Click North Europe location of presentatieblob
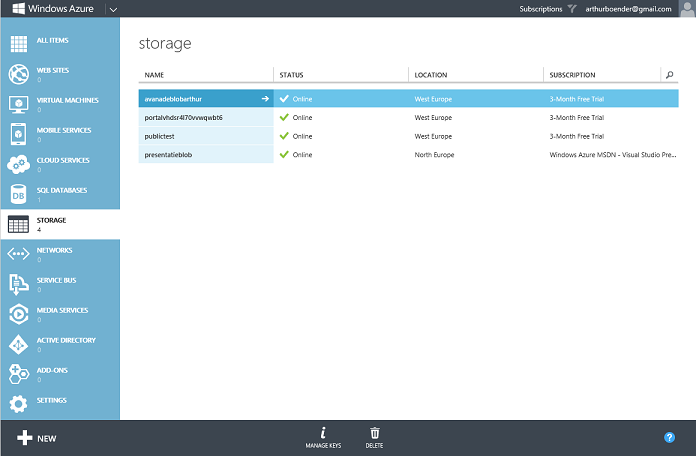The width and height of the screenshot is (696, 456). tap(434, 155)
